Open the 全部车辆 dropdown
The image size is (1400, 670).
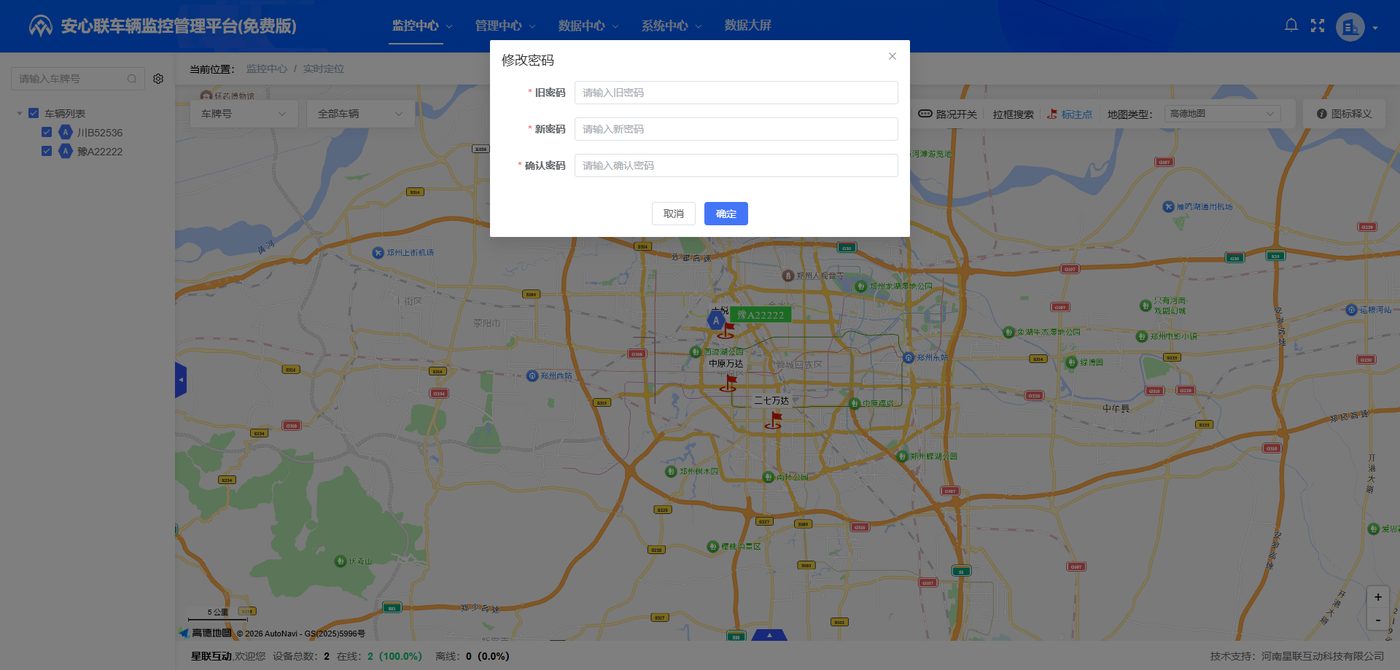[361, 114]
